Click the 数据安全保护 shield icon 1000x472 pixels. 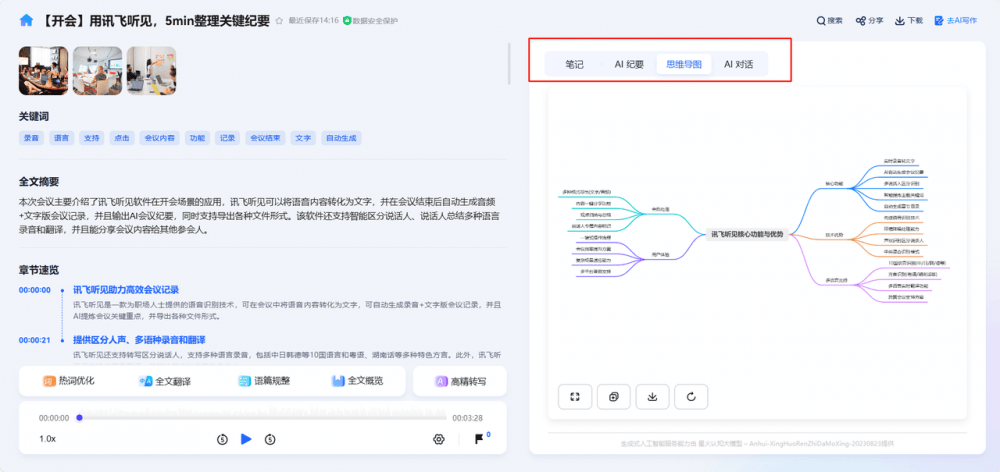(347, 20)
